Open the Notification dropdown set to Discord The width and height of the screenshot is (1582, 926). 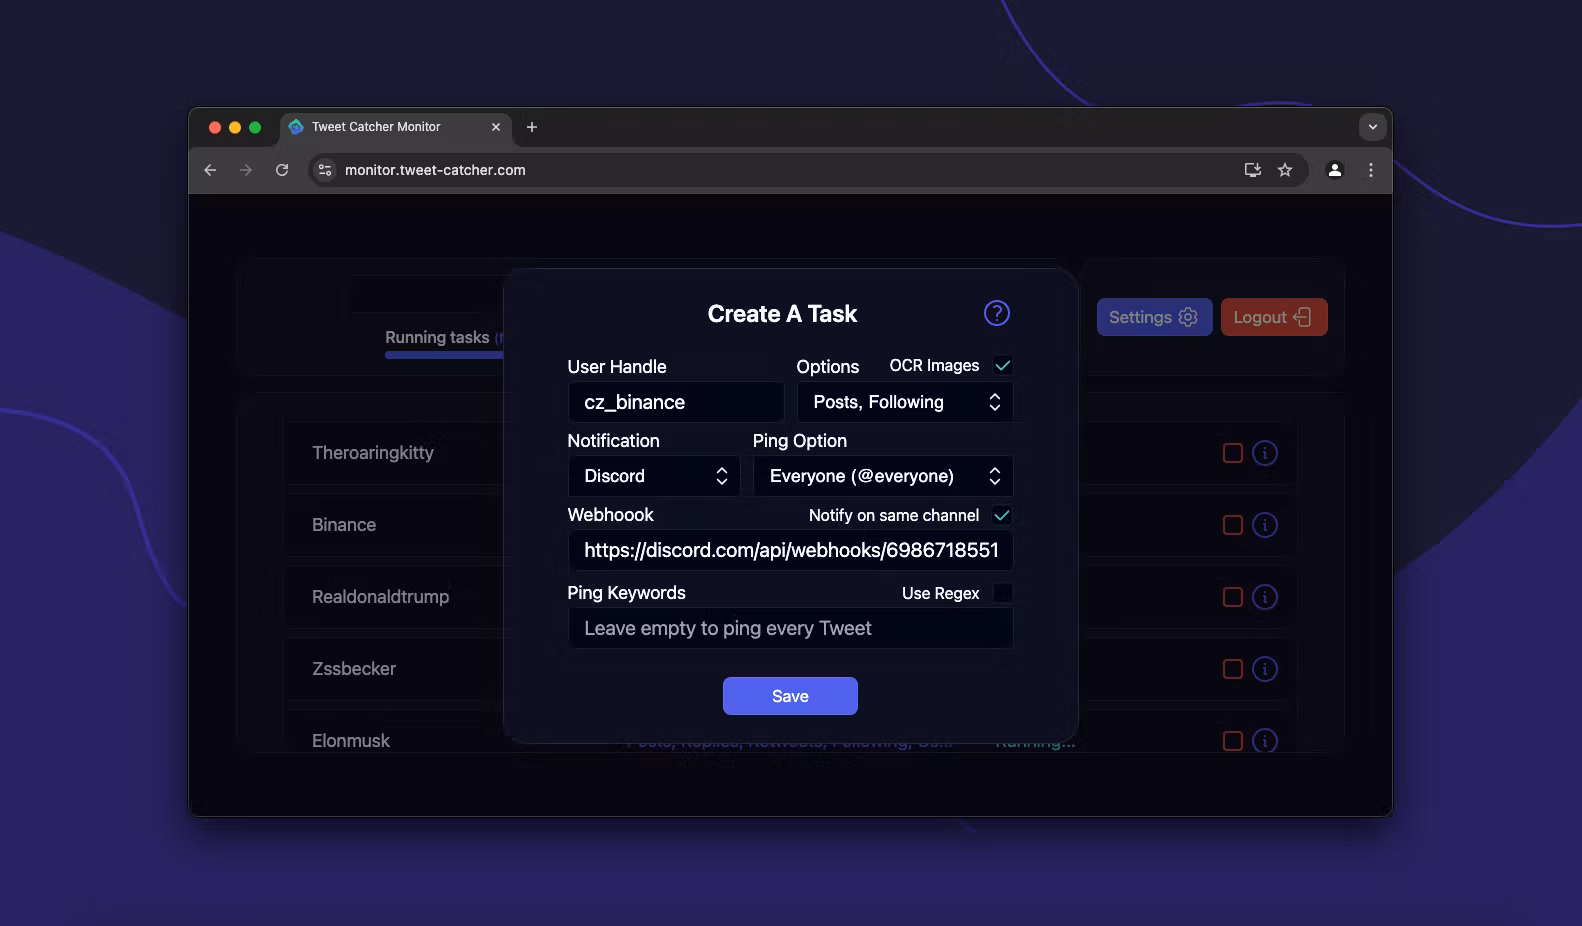pos(654,476)
